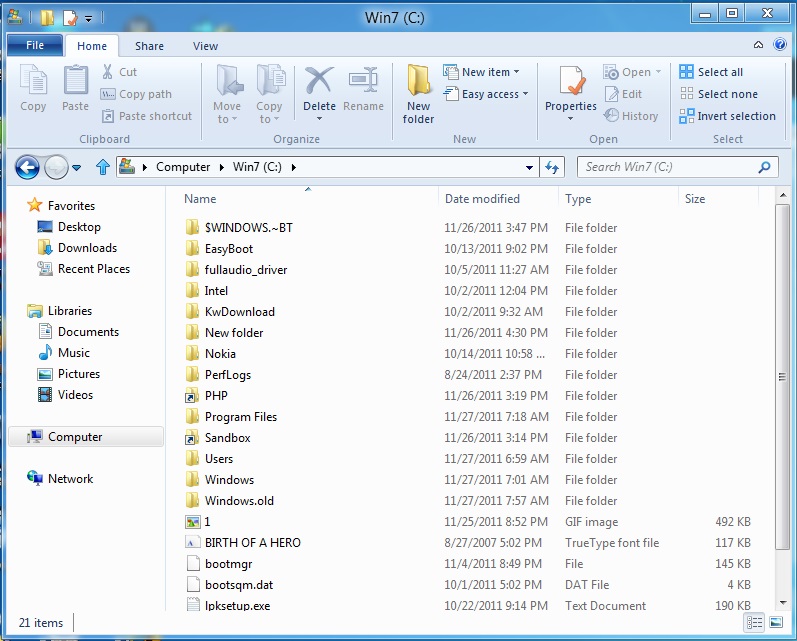Select Computer in navigation pane

tap(86, 437)
